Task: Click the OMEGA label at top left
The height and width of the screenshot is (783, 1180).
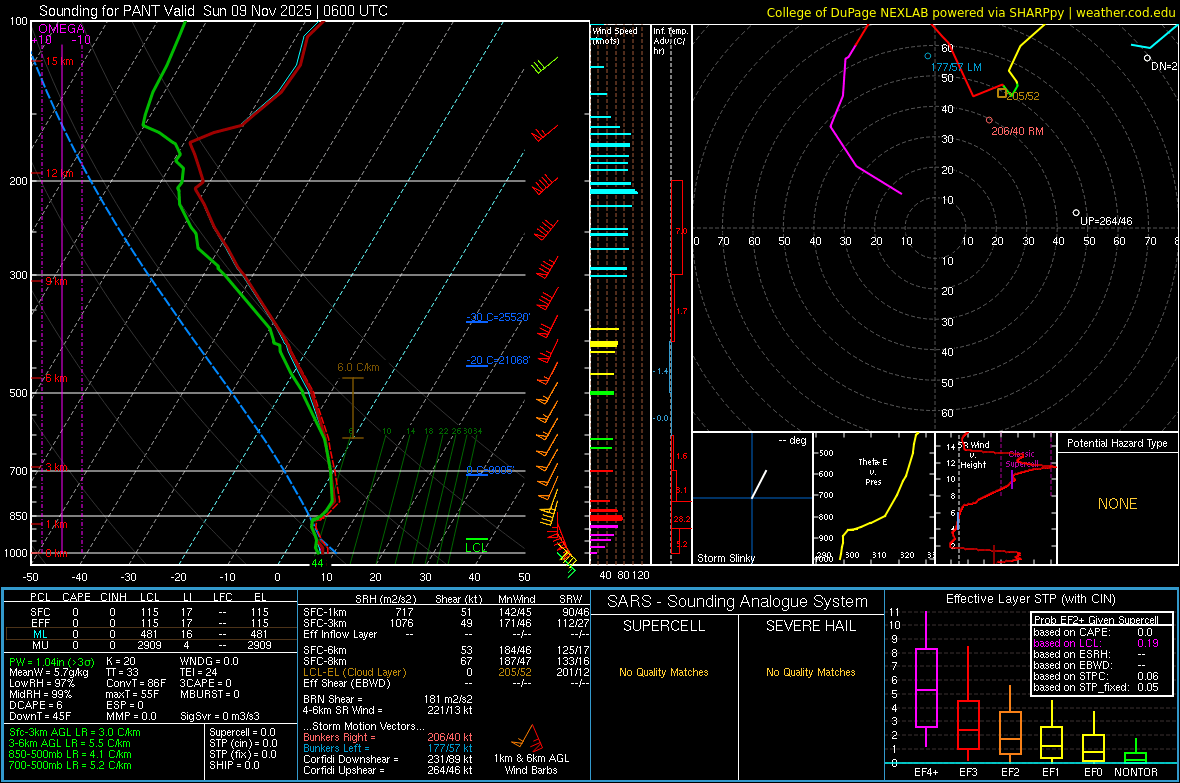Action: click(x=61, y=29)
